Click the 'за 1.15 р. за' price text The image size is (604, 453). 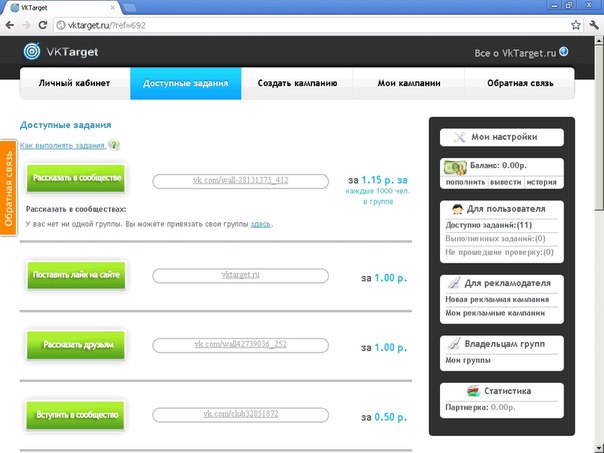click(378, 180)
